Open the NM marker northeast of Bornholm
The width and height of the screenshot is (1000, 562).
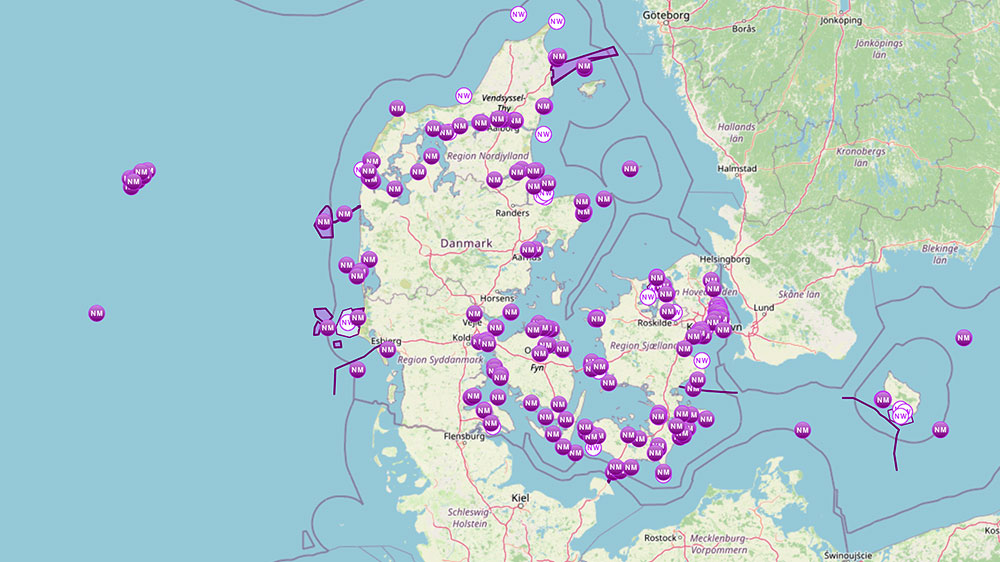pos(963,338)
